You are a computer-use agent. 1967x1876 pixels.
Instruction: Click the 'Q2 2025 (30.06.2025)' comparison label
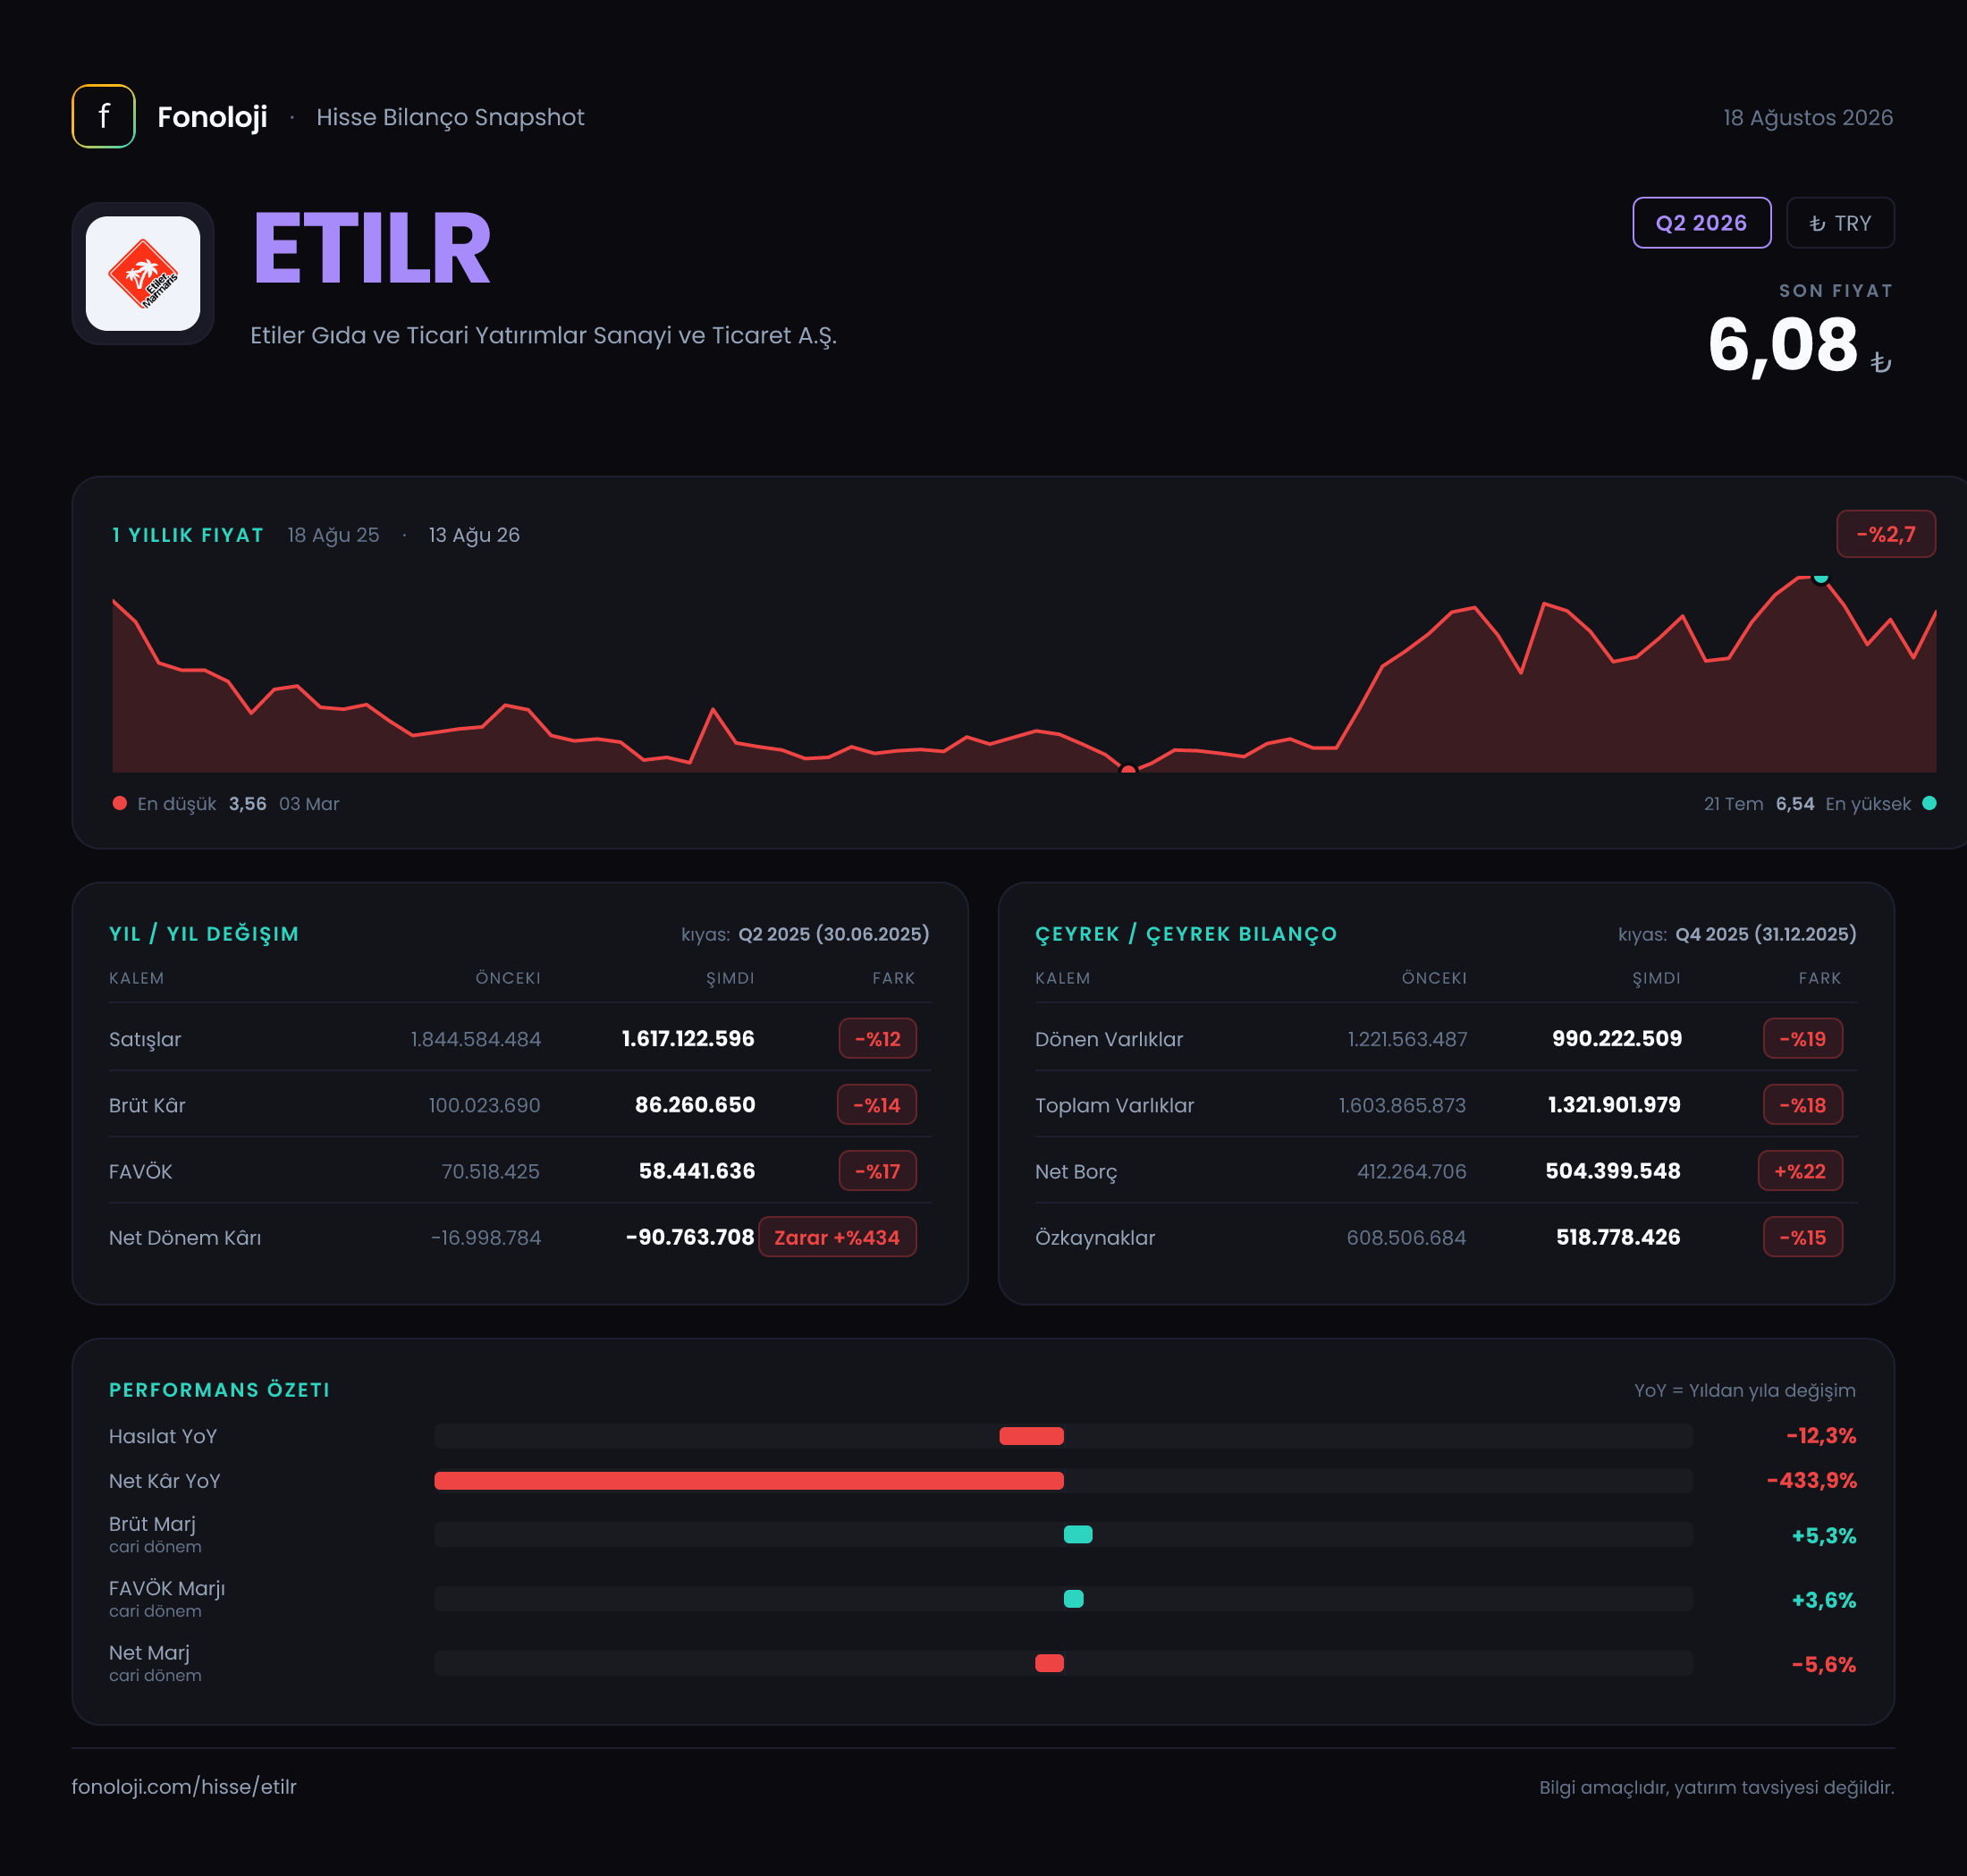[x=834, y=934]
